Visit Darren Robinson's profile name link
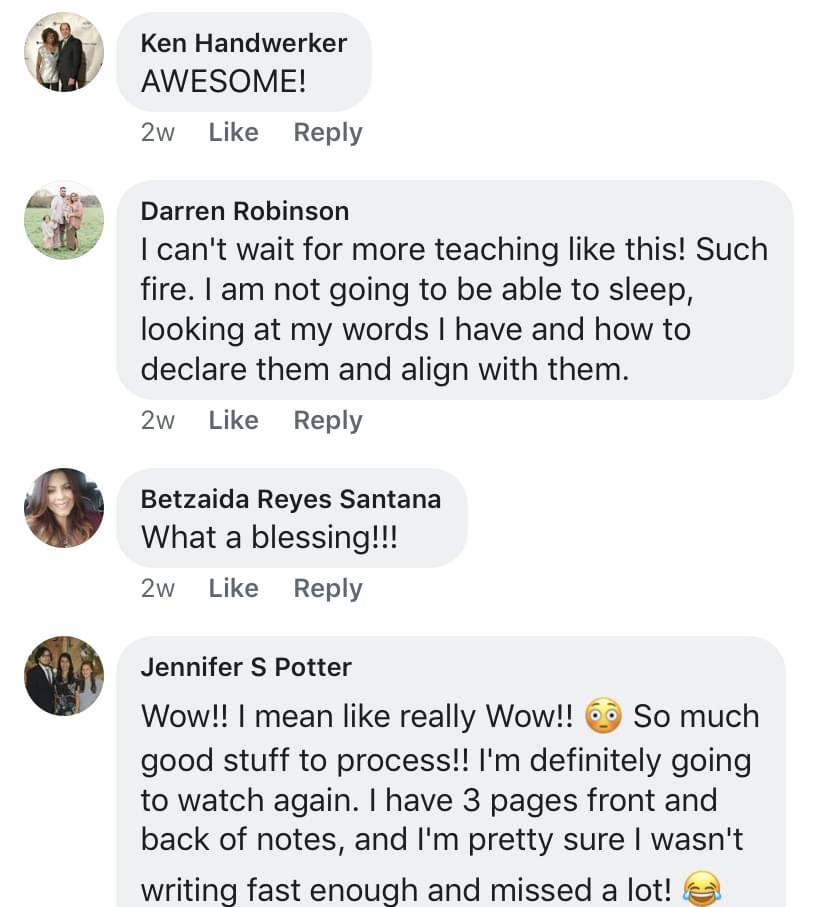 [245, 211]
